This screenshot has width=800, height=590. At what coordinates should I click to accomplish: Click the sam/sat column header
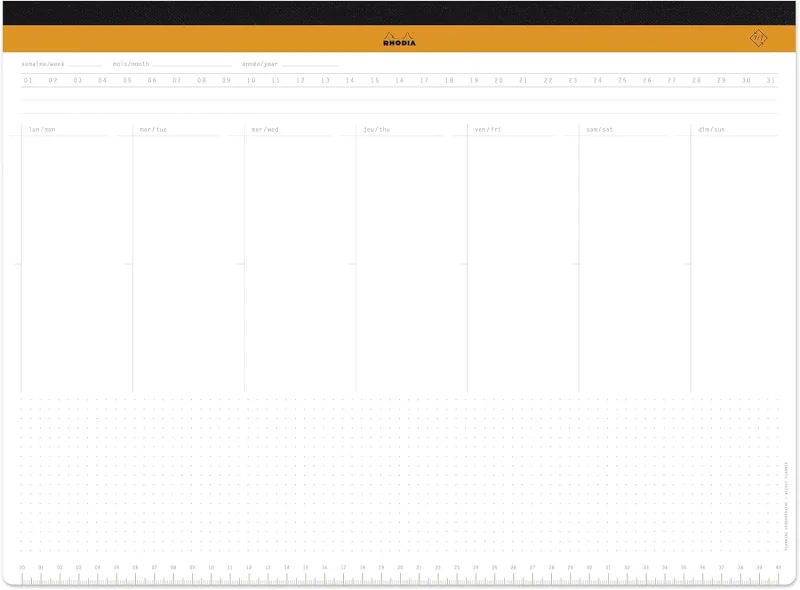click(600, 129)
